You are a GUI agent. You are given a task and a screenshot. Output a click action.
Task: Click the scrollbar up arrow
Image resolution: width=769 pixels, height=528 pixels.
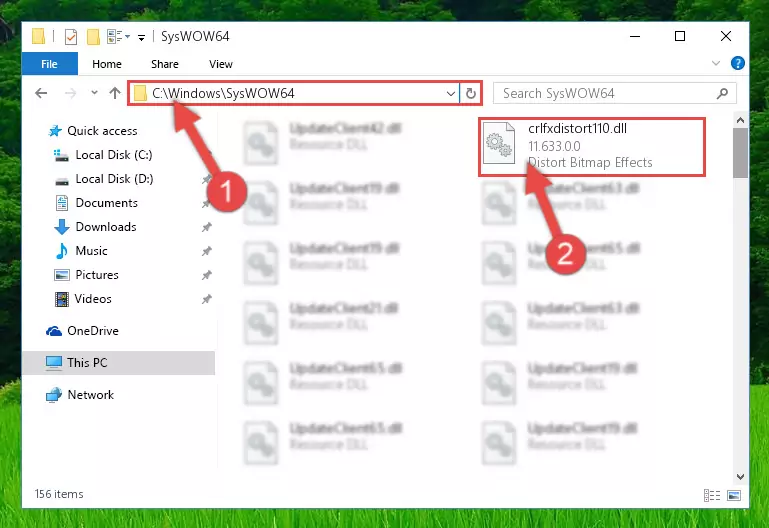[x=741, y=120]
